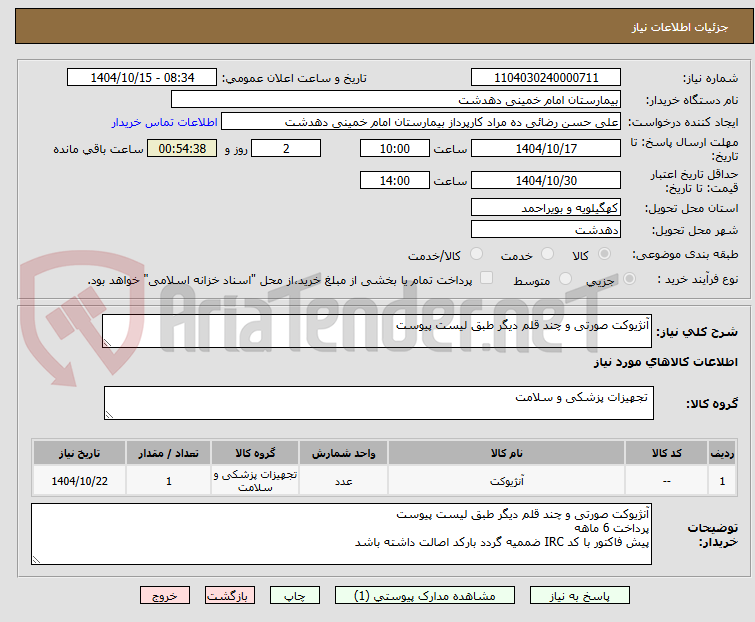Click the resize handle of شرح کلی نیاز box
The width and height of the screenshot is (755, 622).
107,343
